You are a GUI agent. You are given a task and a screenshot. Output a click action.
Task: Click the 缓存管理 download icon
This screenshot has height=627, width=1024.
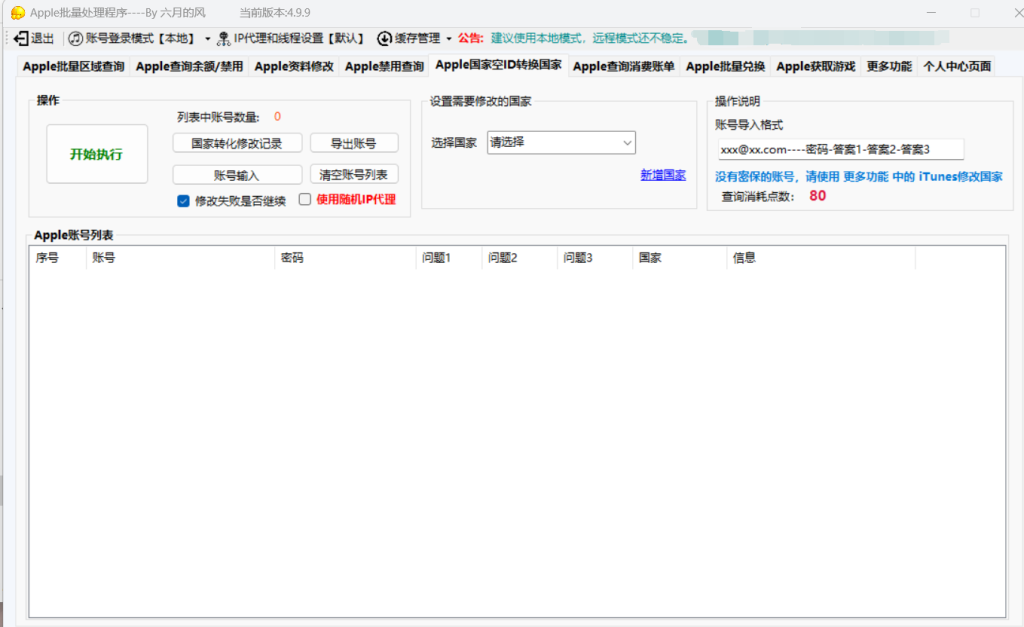(384, 38)
